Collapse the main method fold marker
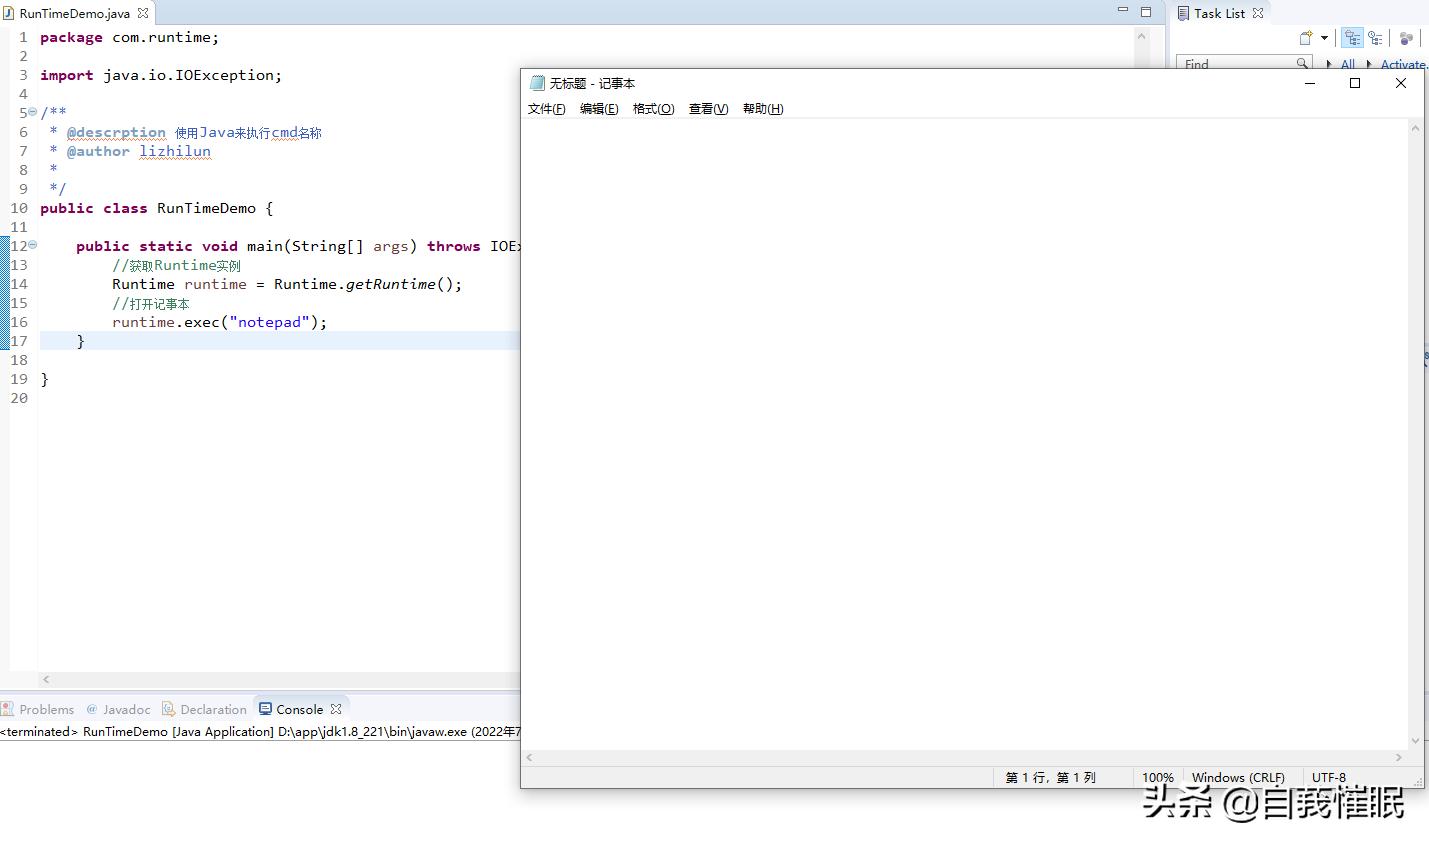The height and width of the screenshot is (845, 1429). [x=32, y=244]
